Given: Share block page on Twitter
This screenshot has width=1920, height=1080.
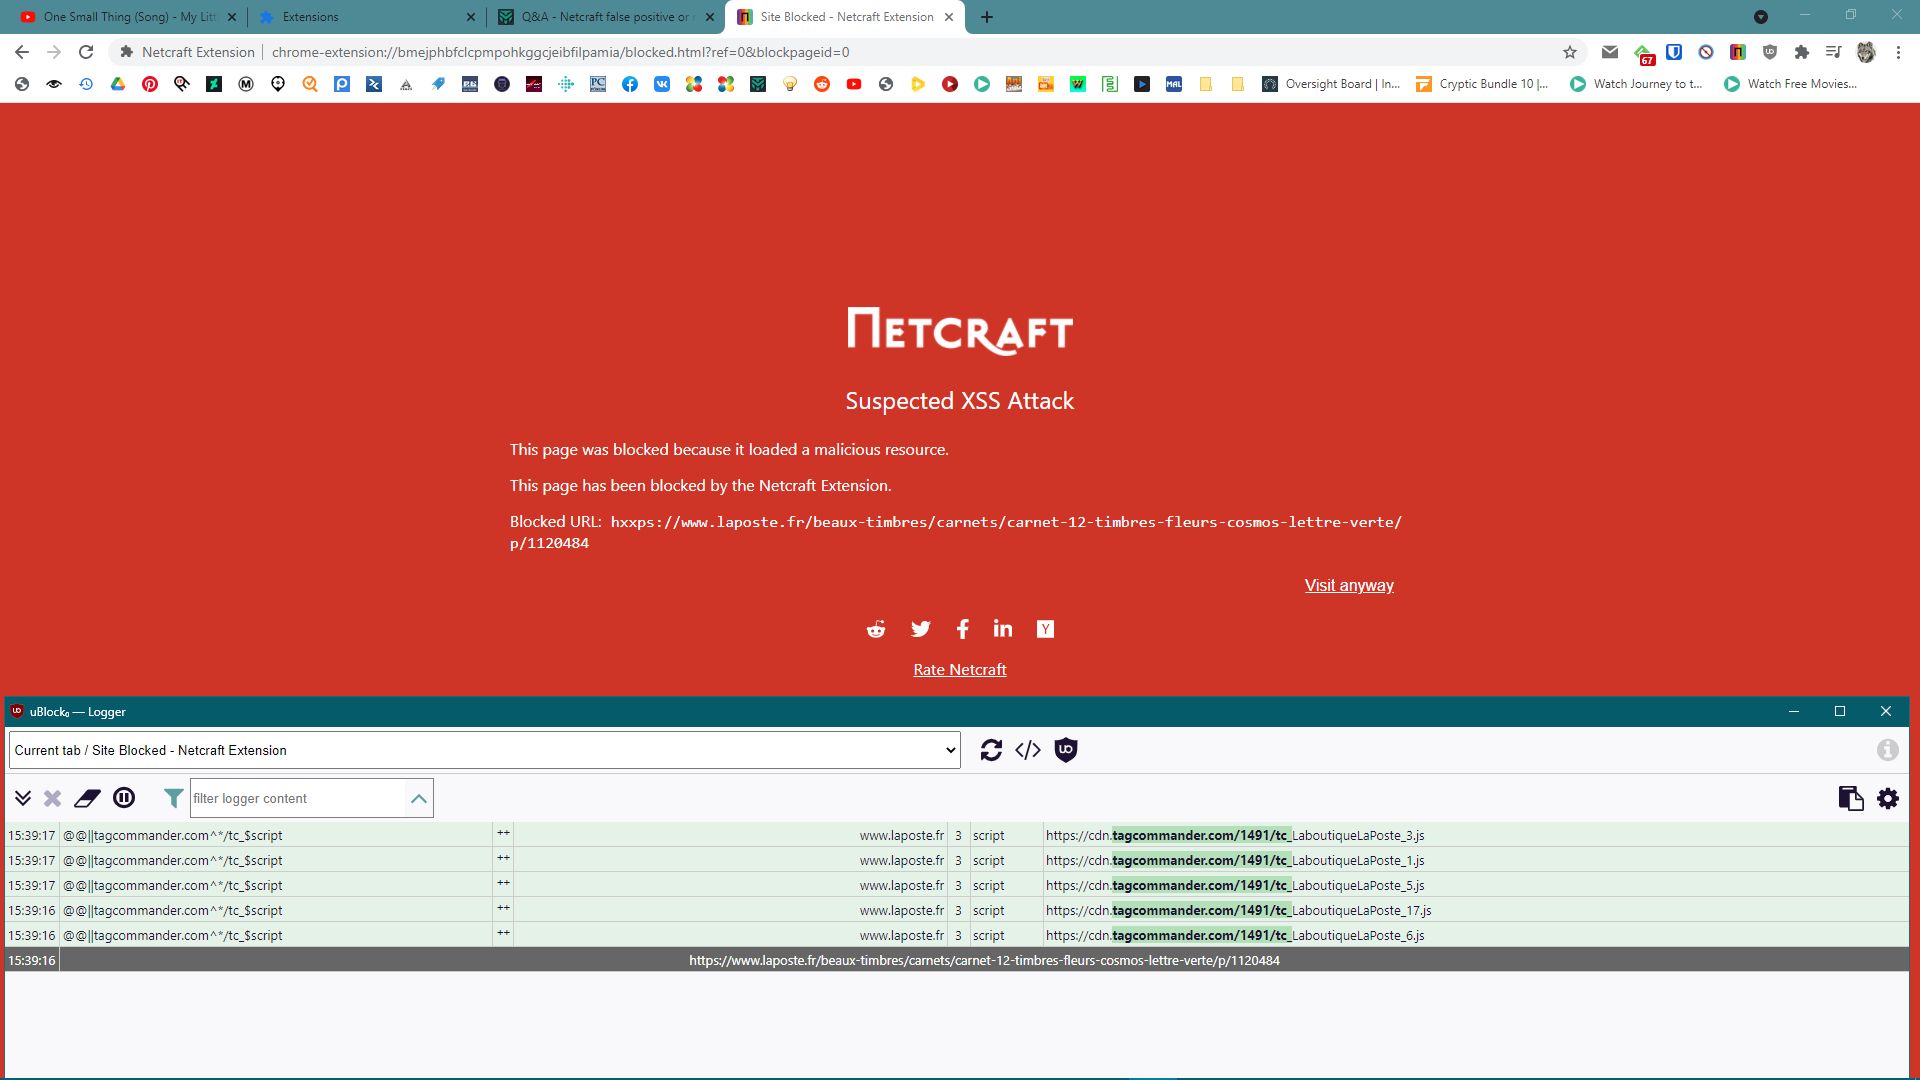Looking at the screenshot, I should click(921, 629).
